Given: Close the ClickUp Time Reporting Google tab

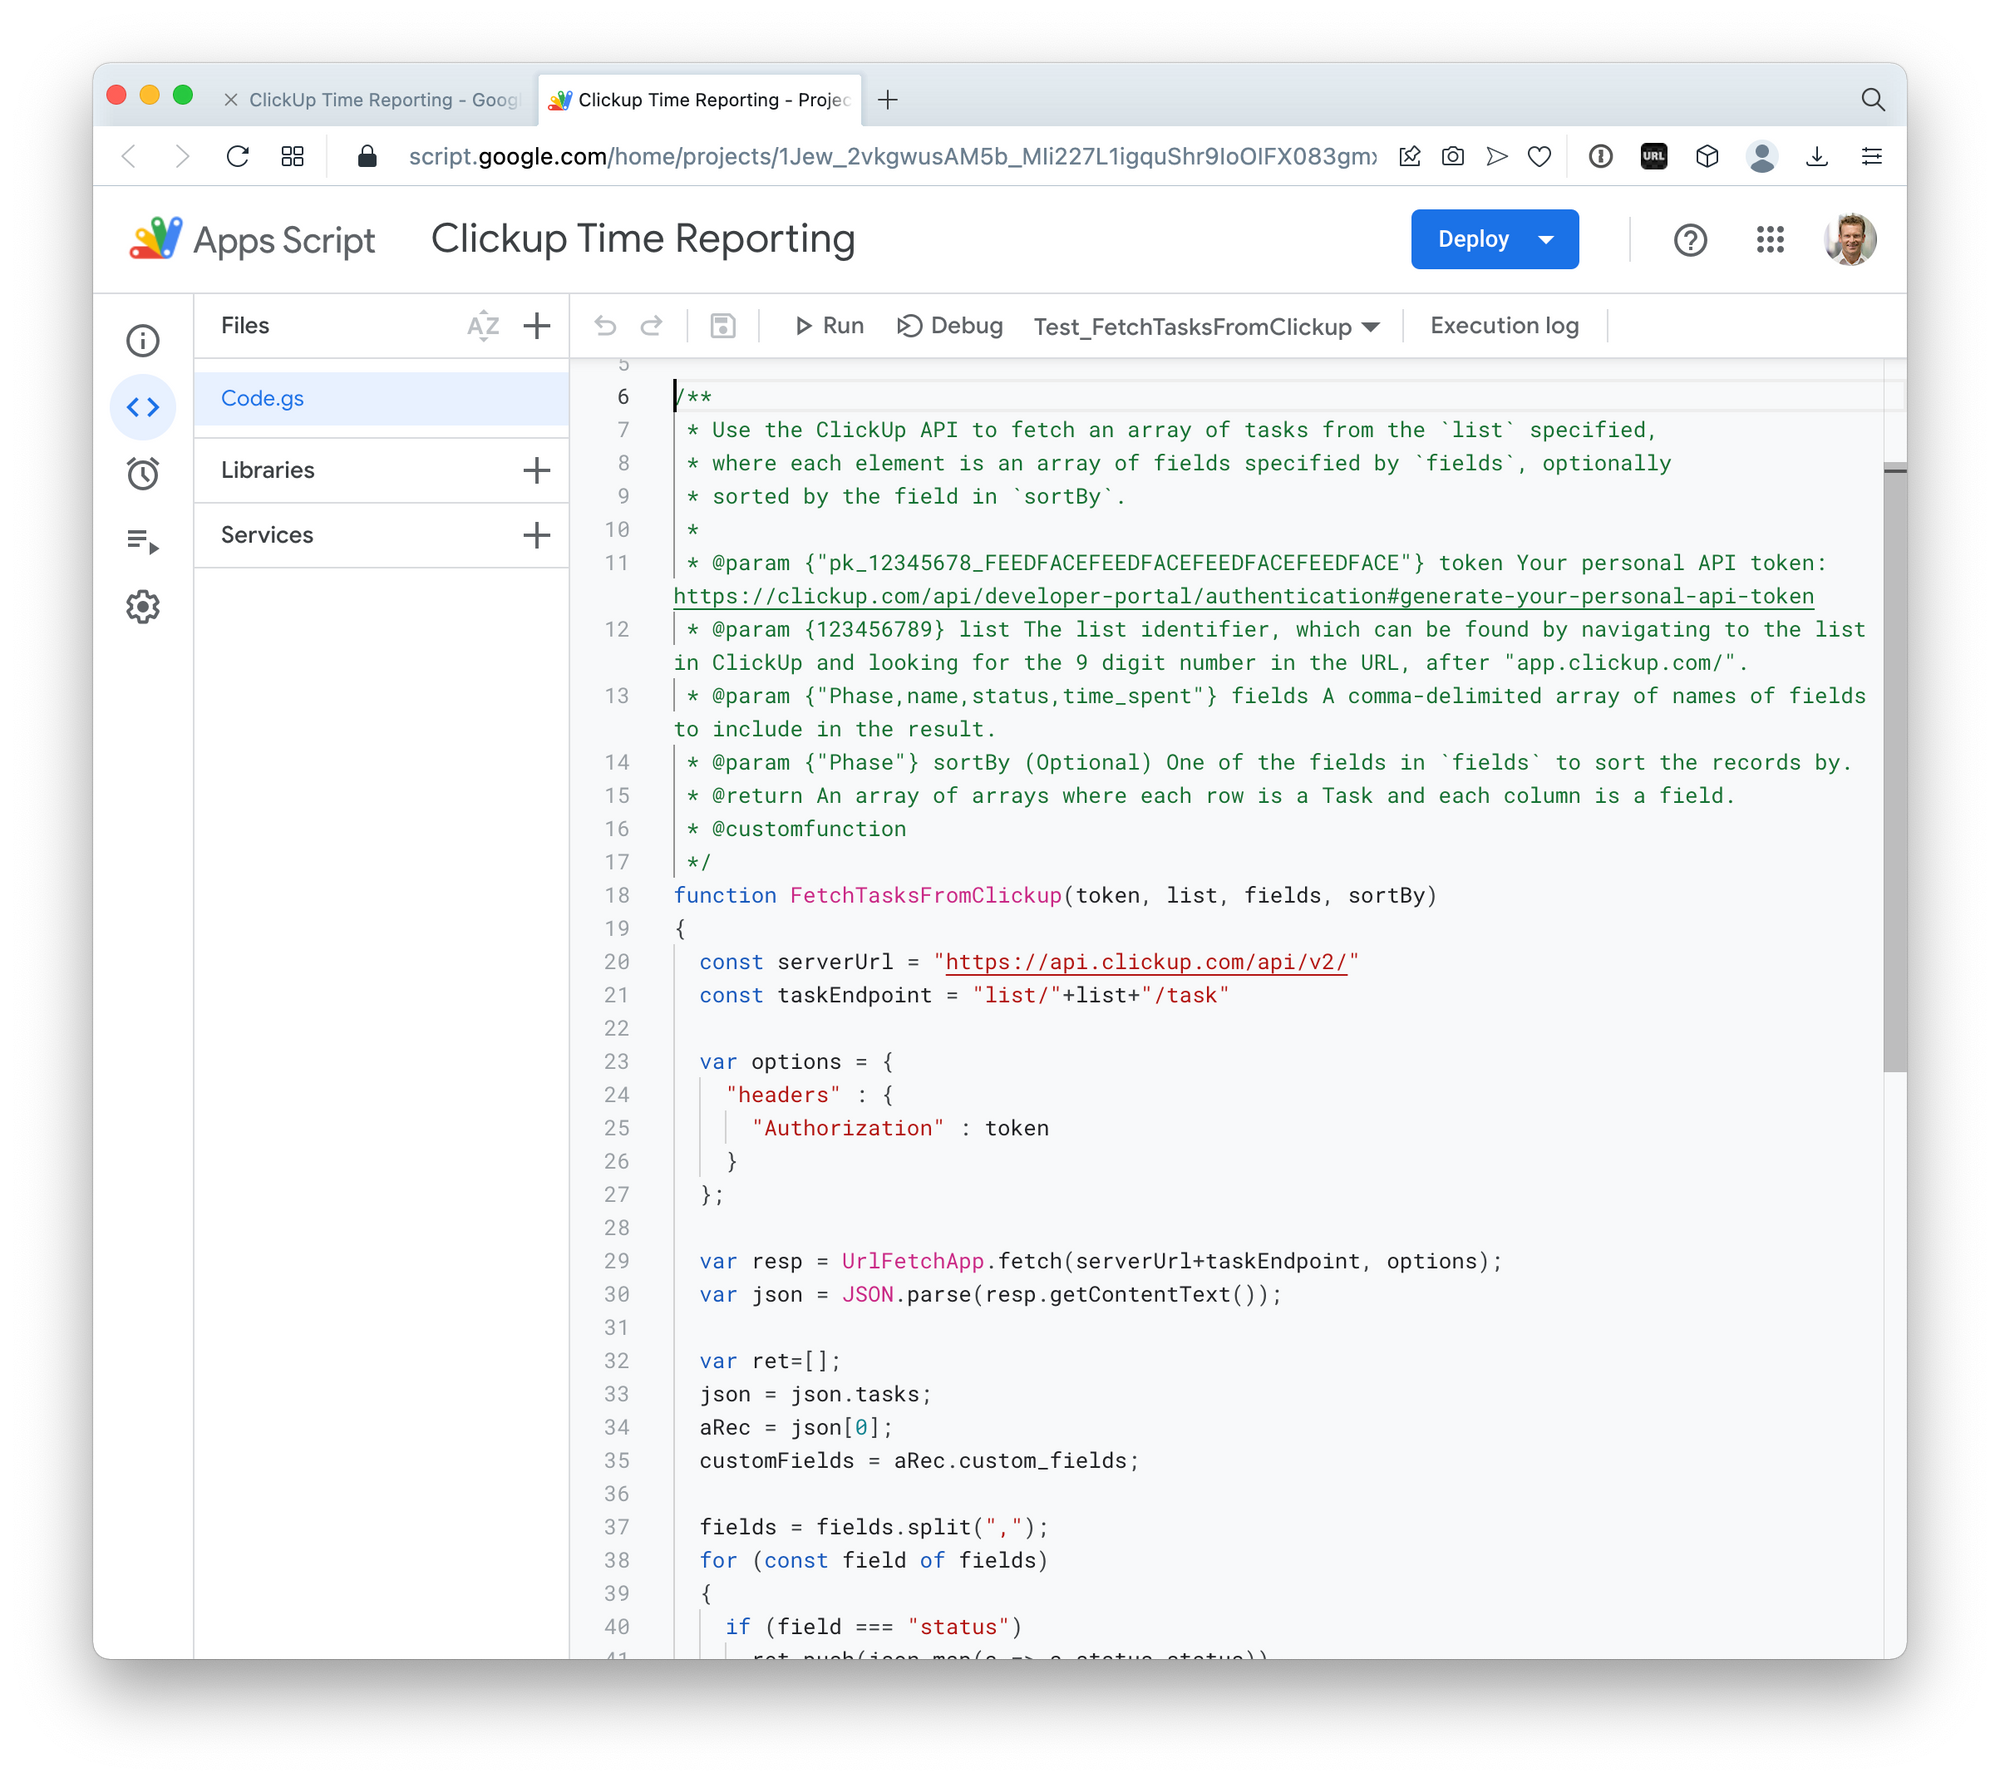Looking at the screenshot, I should point(231,100).
